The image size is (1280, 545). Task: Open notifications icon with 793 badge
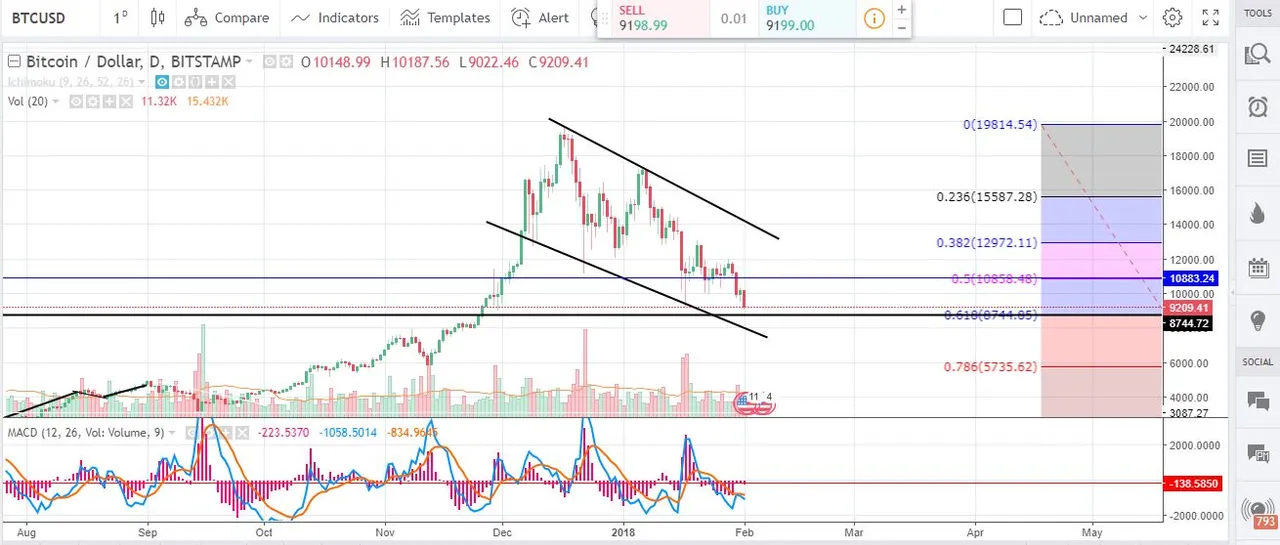click(1257, 513)
